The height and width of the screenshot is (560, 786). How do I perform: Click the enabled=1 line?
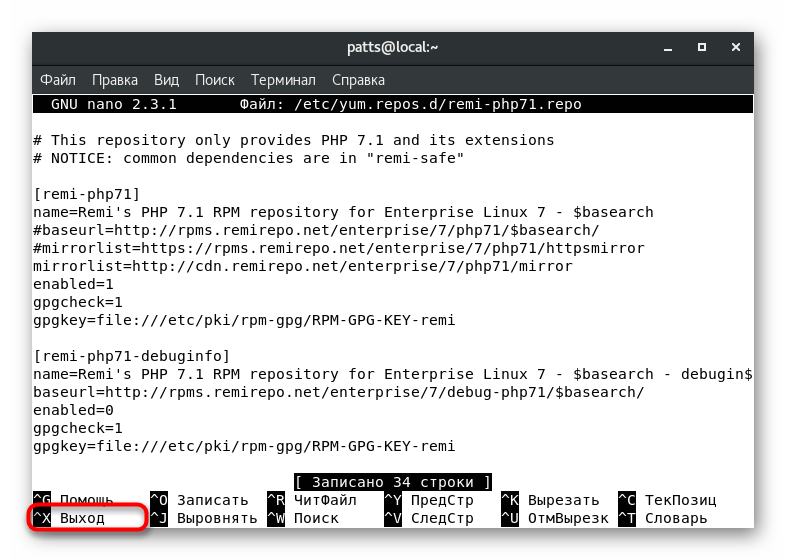(x=73, y=284)
